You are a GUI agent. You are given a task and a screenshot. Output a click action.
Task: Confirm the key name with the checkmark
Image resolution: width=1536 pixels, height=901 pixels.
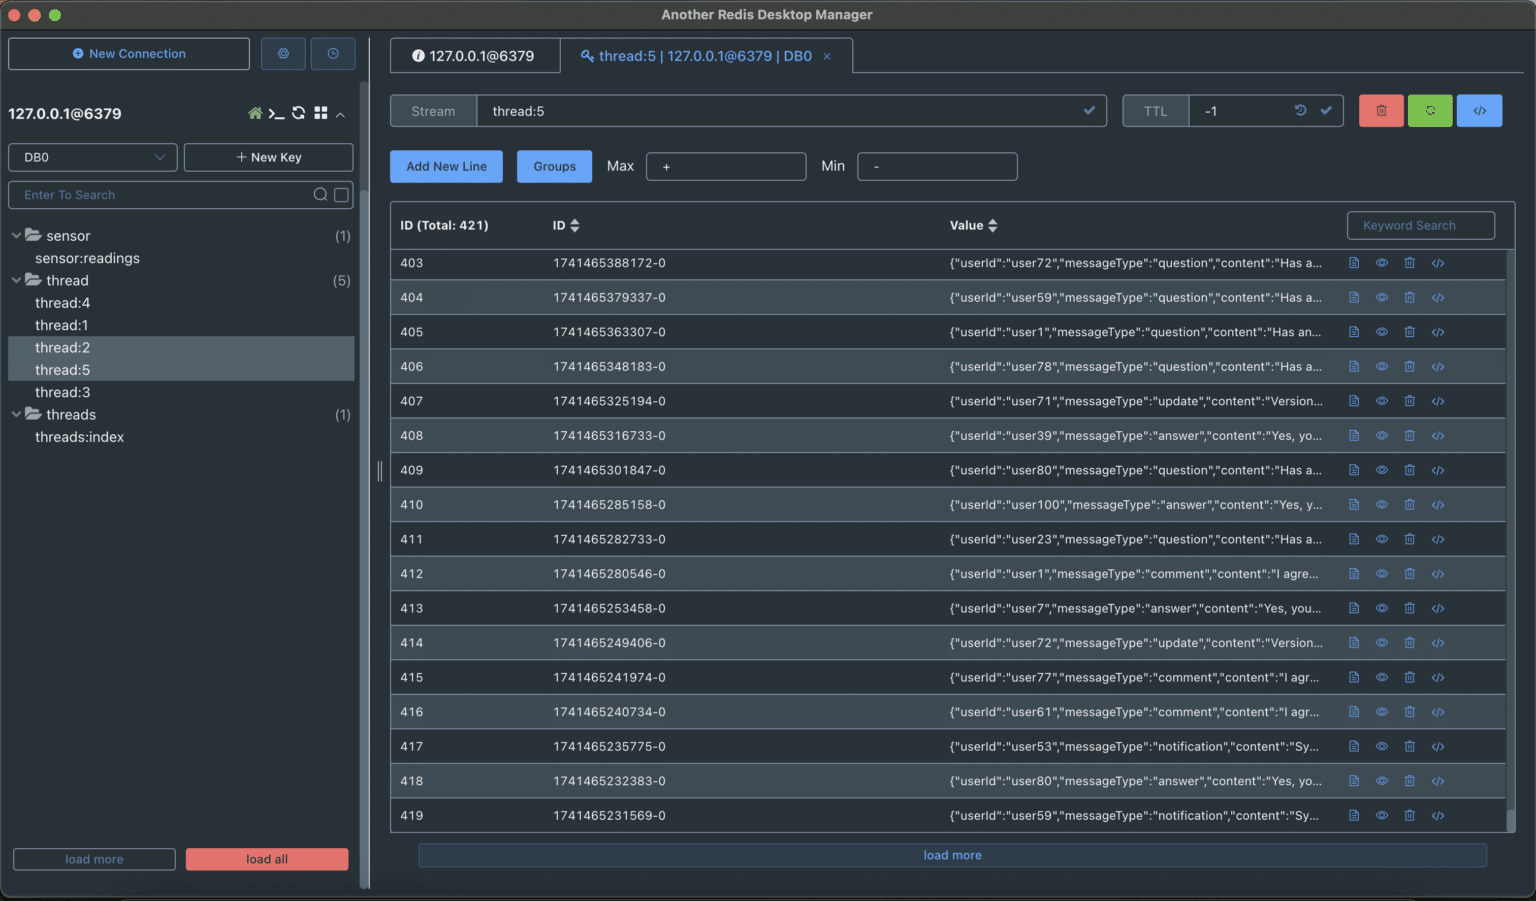point(1090,110)
